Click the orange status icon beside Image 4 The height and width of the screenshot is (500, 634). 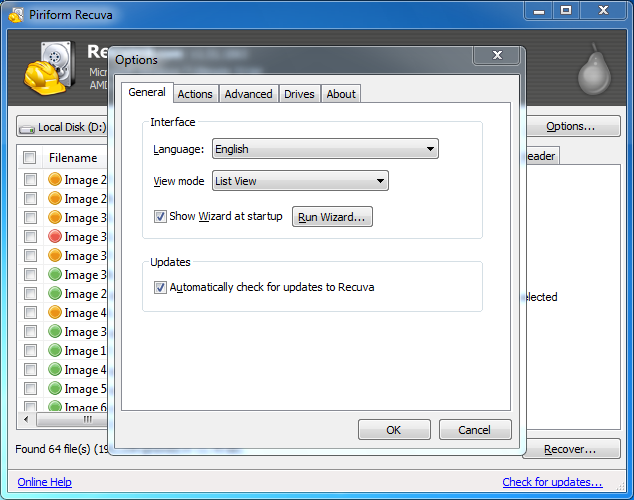pos(55,312)
